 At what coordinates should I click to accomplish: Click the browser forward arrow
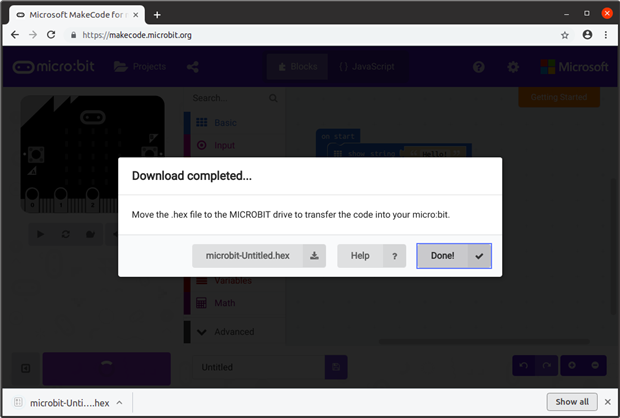[33, 35]
